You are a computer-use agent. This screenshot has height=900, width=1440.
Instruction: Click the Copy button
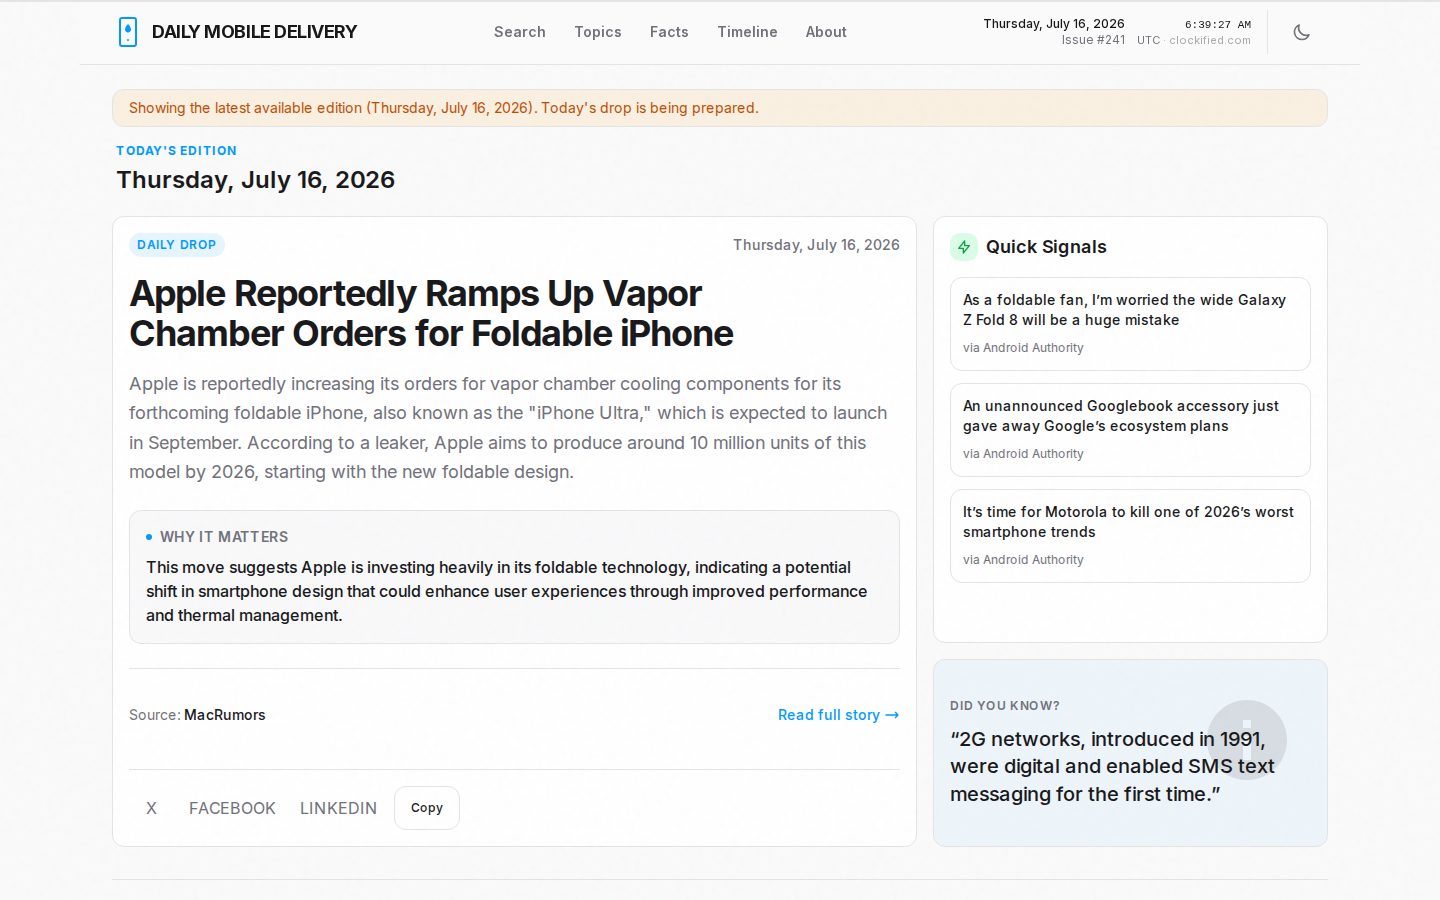click(427, 808)
